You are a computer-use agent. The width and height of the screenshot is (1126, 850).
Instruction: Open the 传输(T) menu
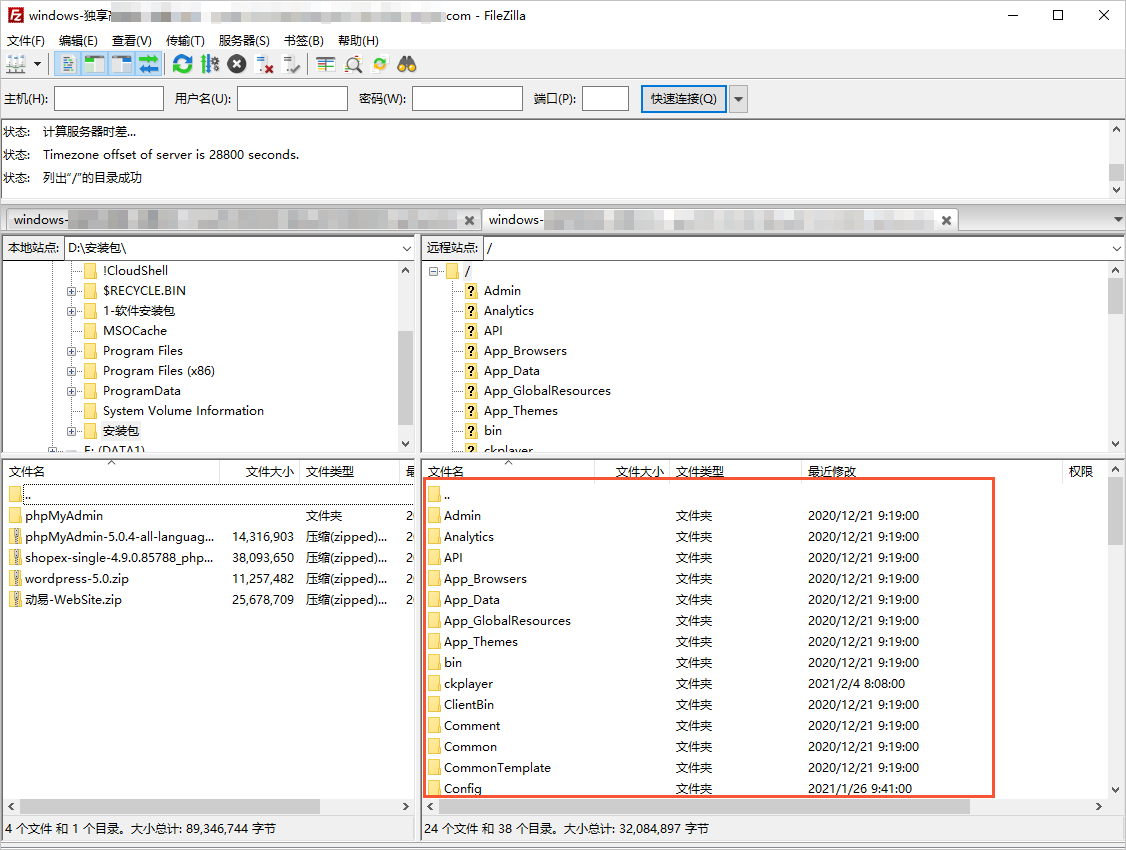coord(185,41)
